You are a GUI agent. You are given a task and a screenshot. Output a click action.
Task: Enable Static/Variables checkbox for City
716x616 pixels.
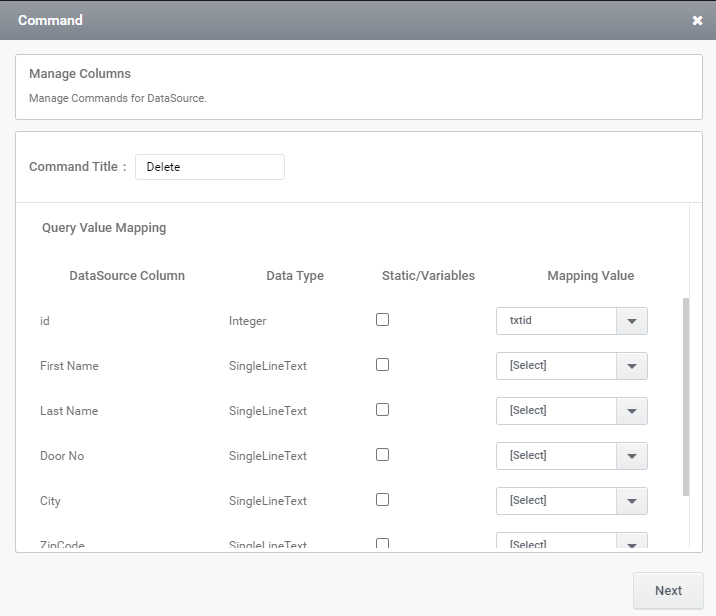click(x=382, y=500)
